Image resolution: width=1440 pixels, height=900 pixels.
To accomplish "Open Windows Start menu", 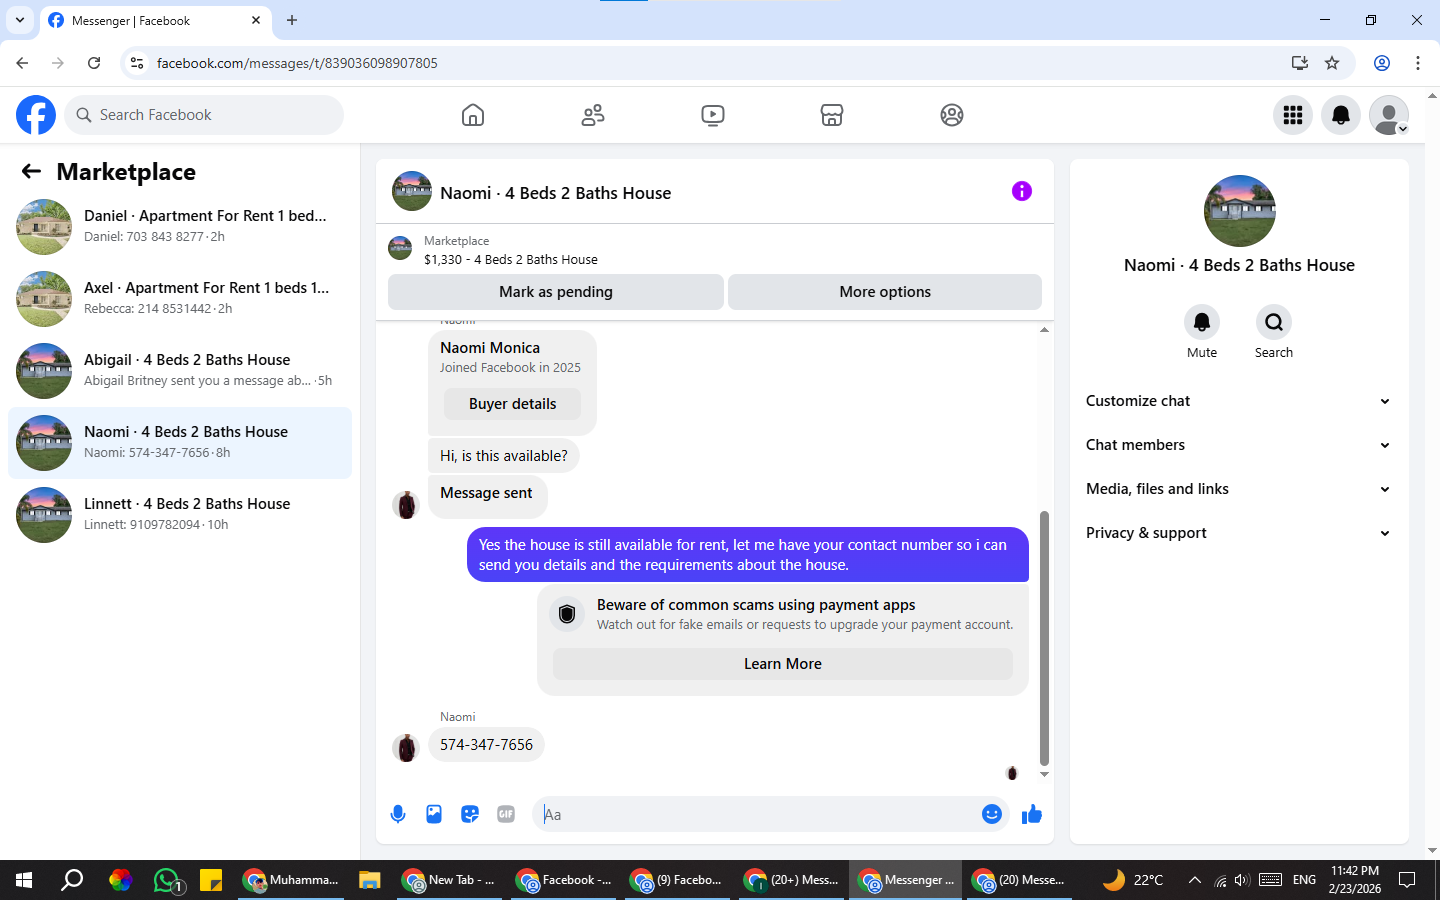I will pyautogui.click(x=24, y=880).
